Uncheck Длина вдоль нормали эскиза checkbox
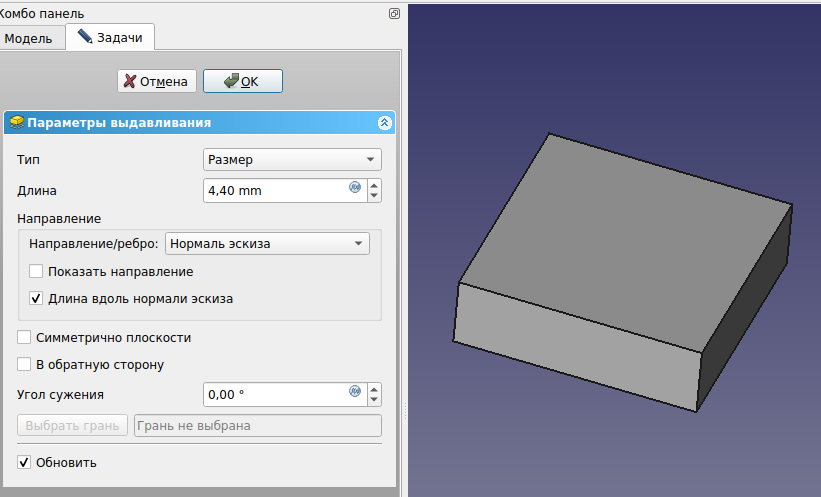Viewport: 821px width, 497px height. 36,299
